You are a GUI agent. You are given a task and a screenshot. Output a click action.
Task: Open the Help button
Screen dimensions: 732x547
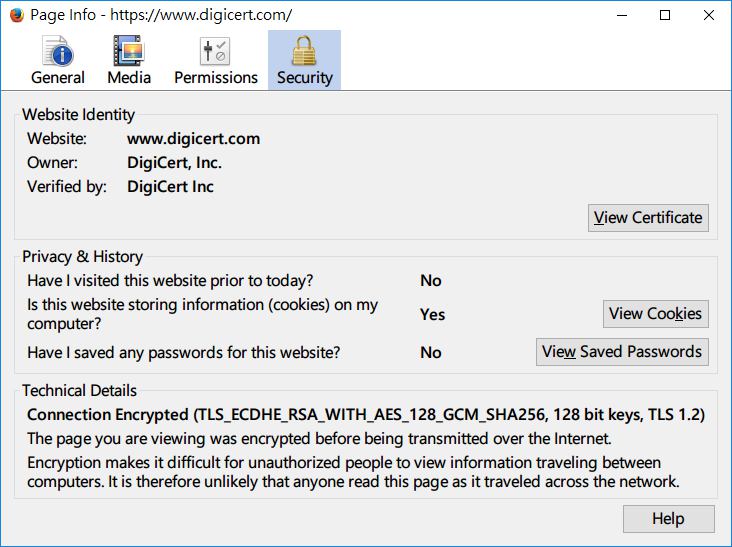click(x=669, y=519)
